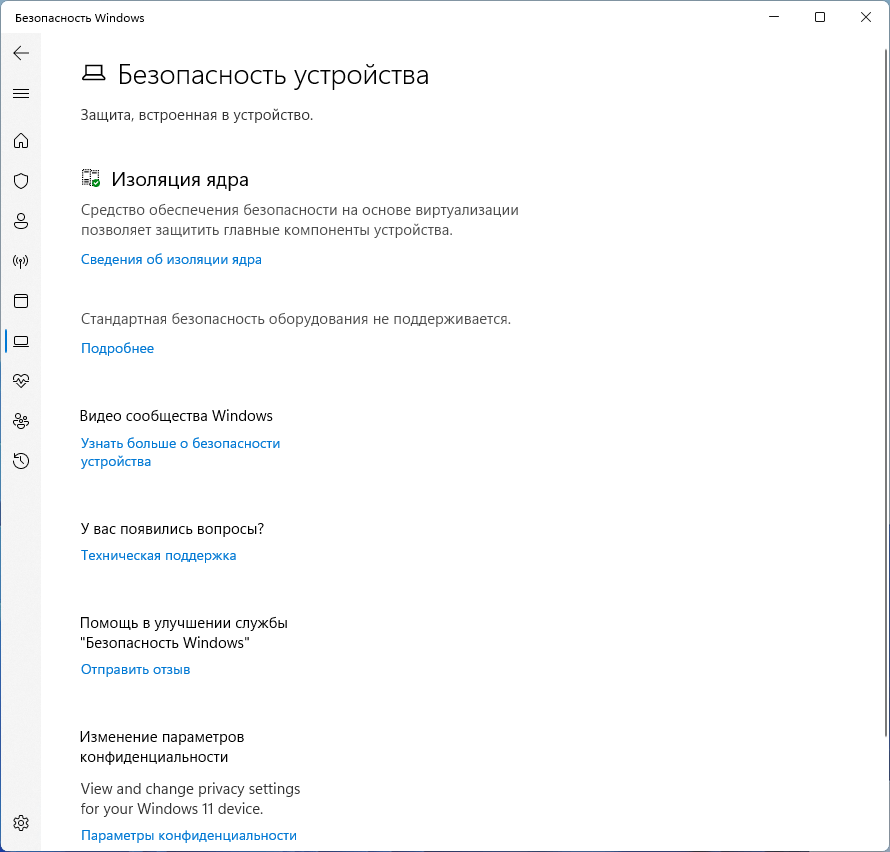The width and height of the screenshot is (890, 852).
Task: Open 'Узнать больше о безопасности устройства' link
Action: (180, 443)
